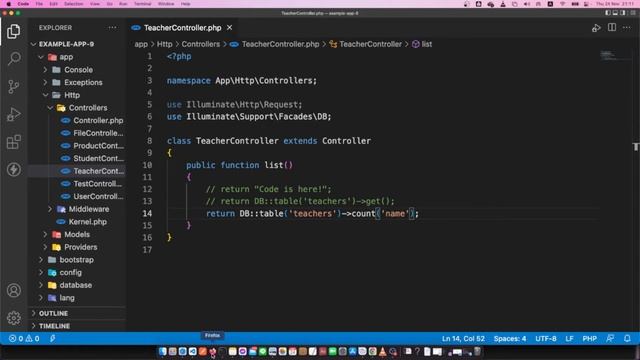Split the editor to the right
Screen dimensions: 640x360
612,27
